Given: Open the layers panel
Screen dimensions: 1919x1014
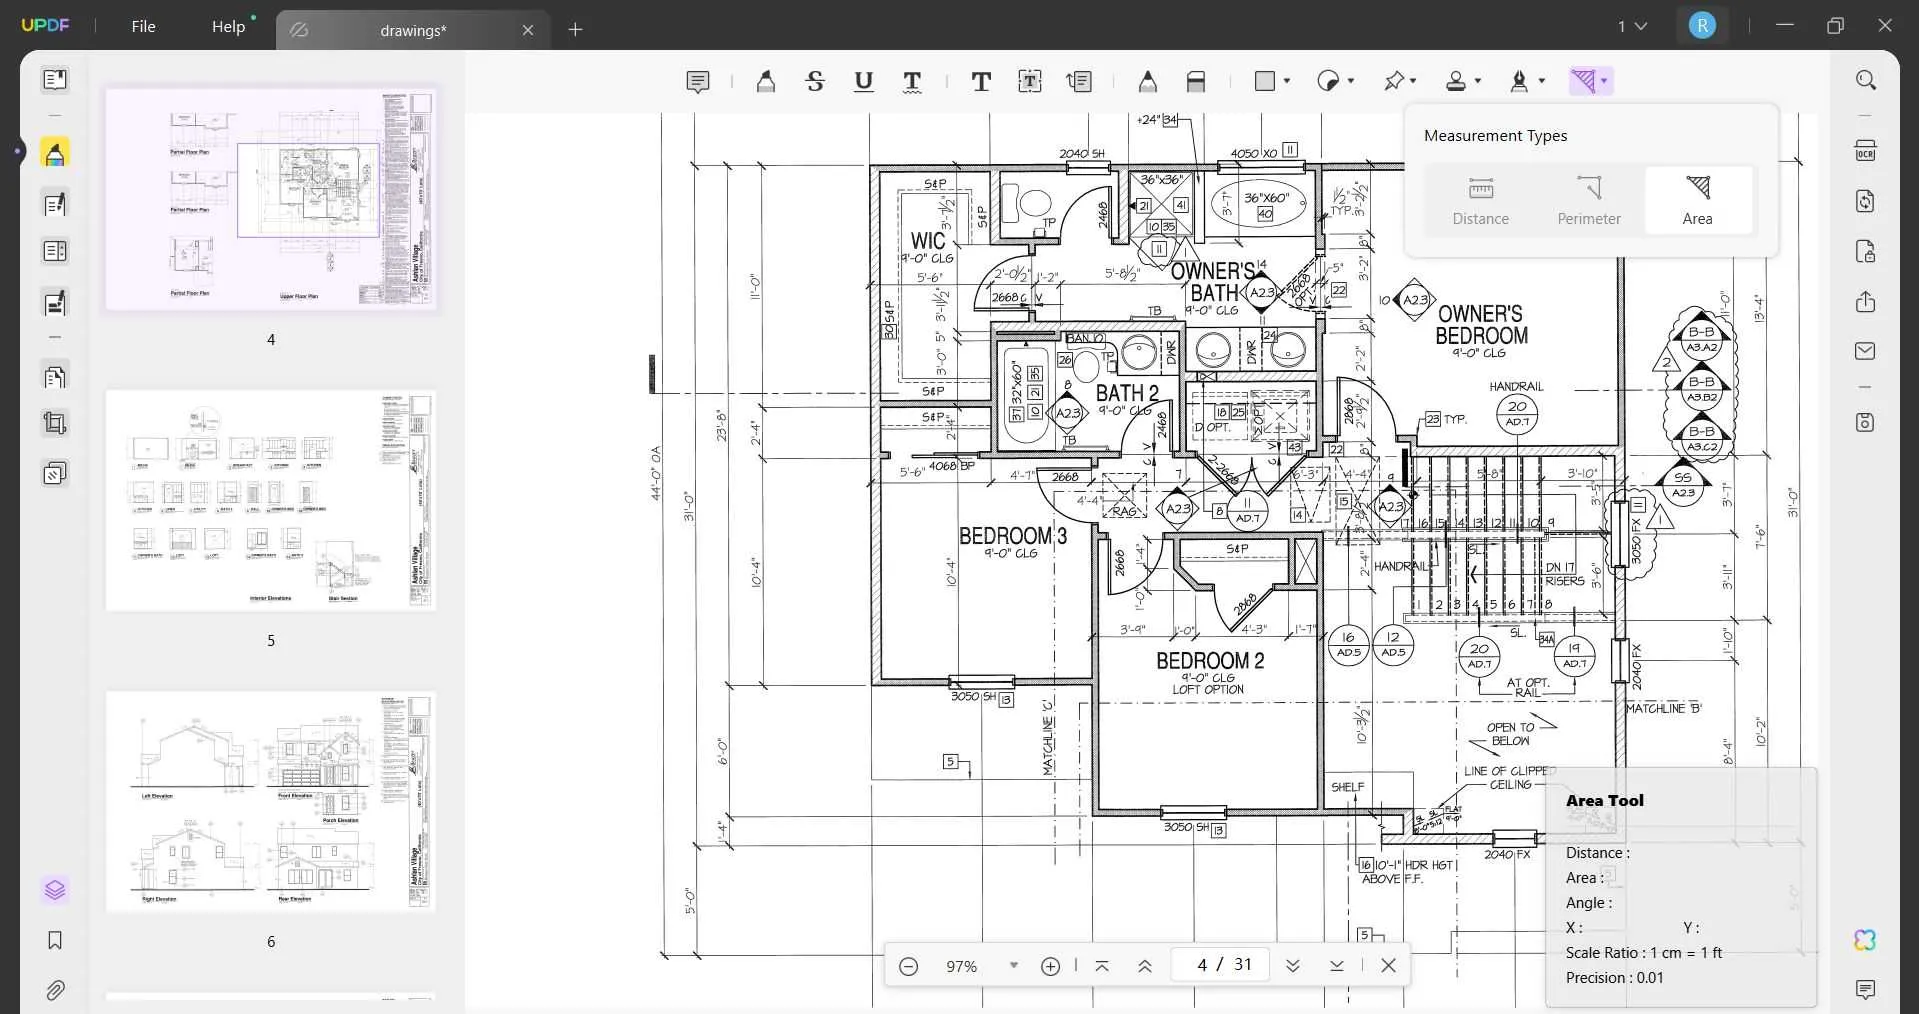Looking at the screenshot, I should coord(55,890).
